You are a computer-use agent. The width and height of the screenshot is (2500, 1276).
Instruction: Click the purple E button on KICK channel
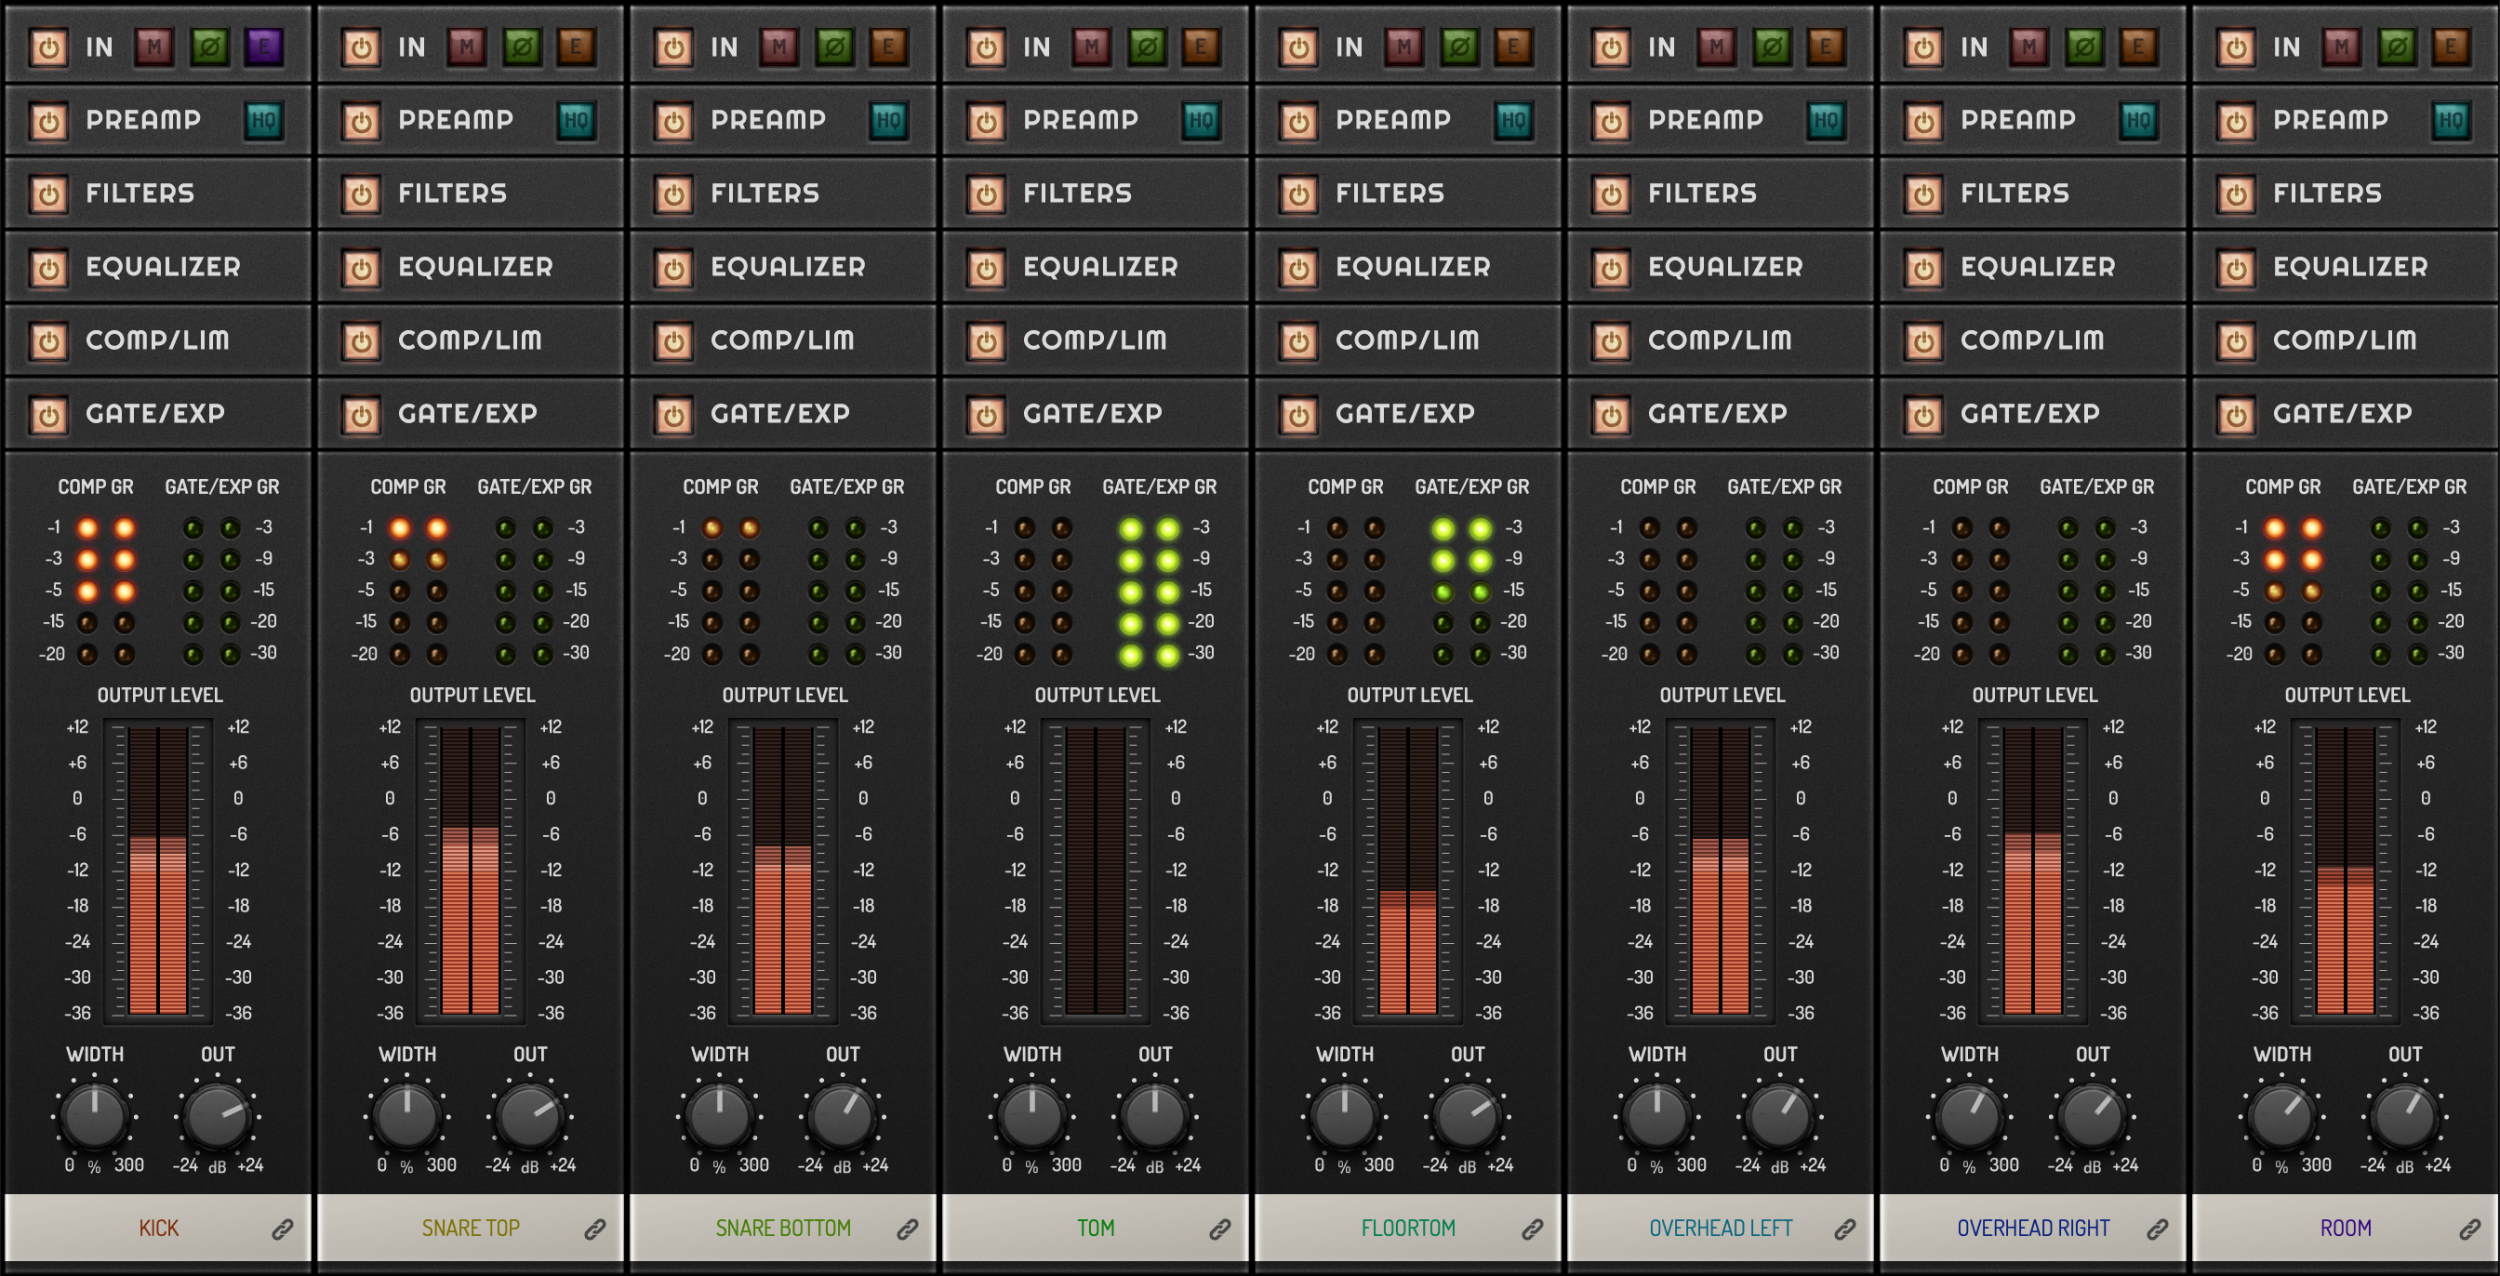pyautogui.click(x=264, y=47)
